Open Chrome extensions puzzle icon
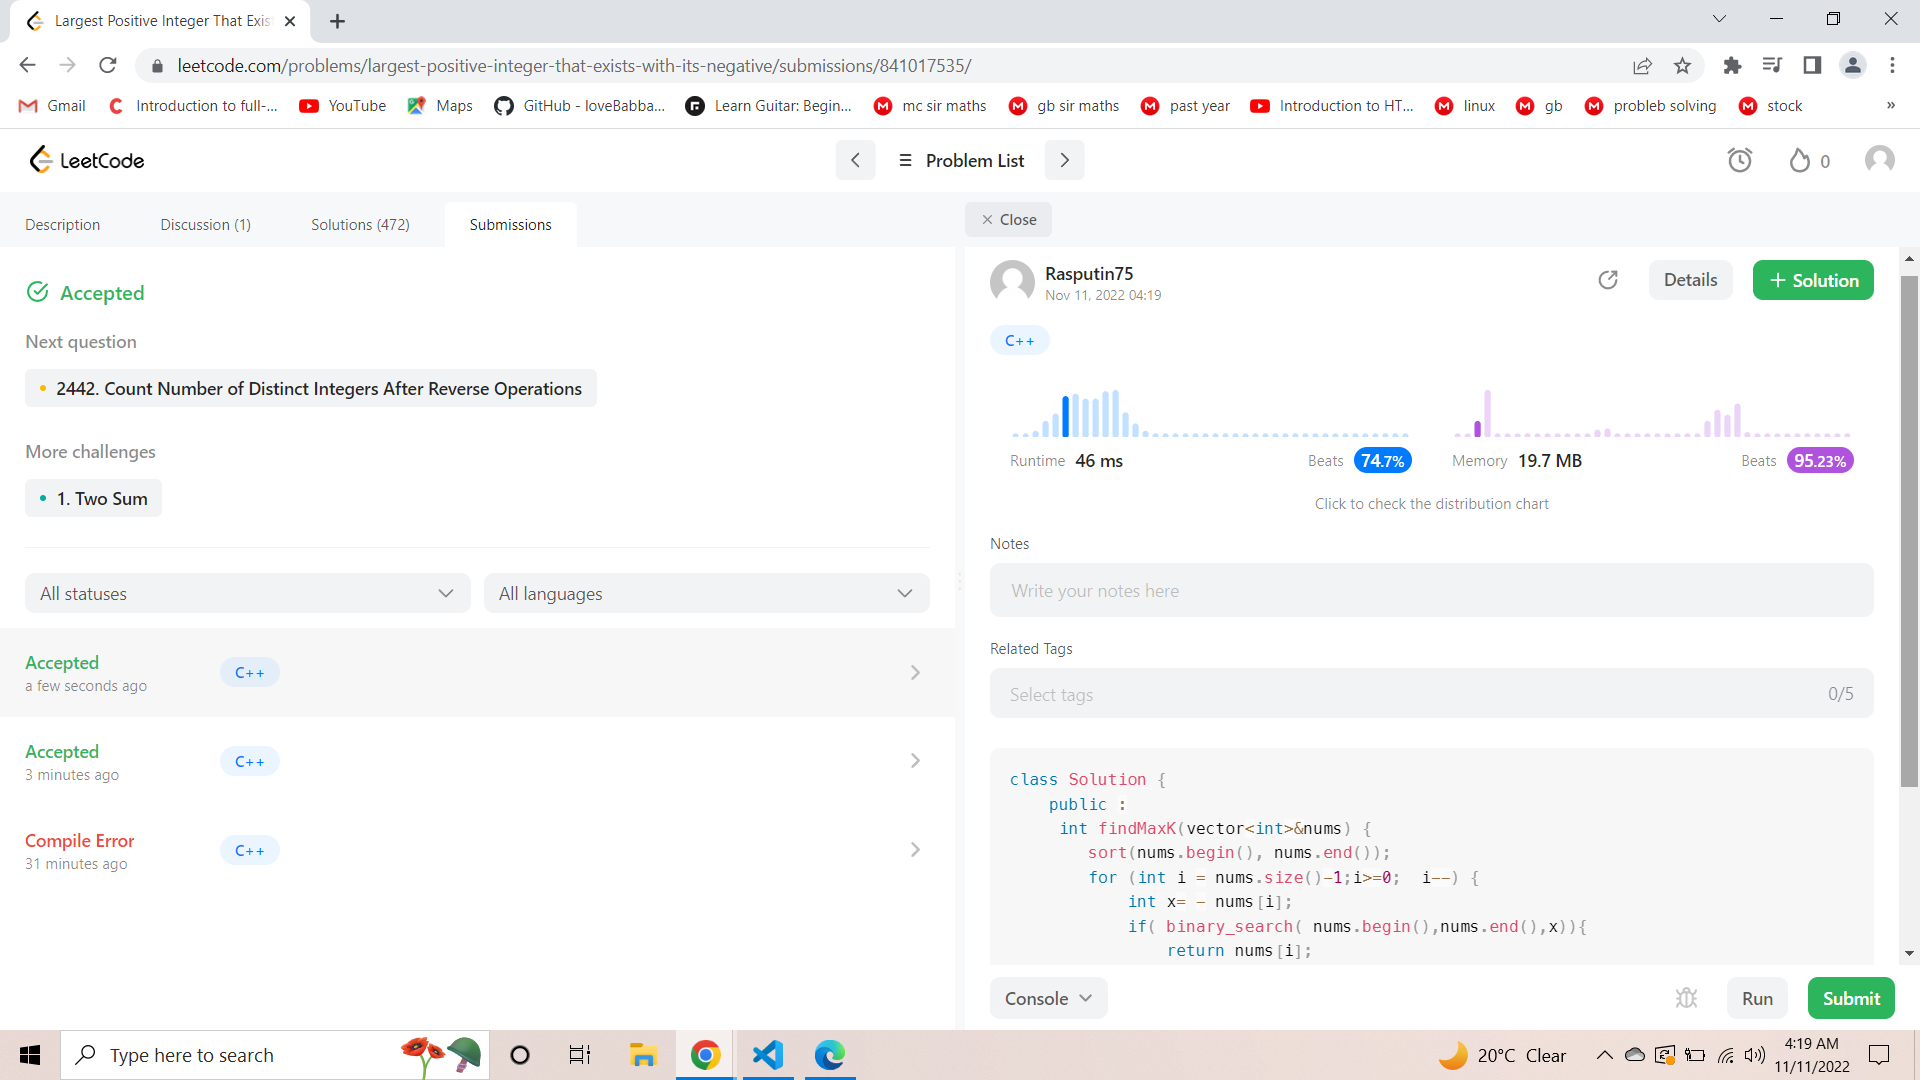The width and height of the screenshot is (1920, 1080). pyautogui.click(x=1733, y=65)
